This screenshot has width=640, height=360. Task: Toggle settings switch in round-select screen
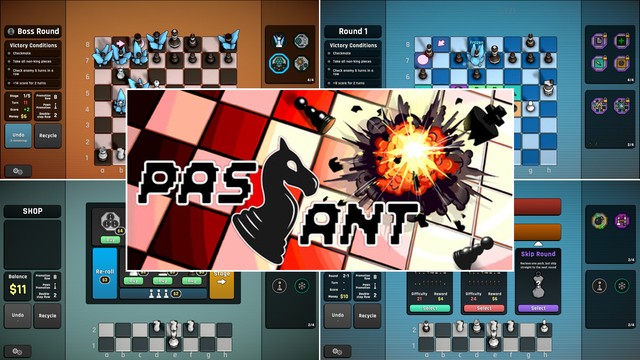click(338, 351)
